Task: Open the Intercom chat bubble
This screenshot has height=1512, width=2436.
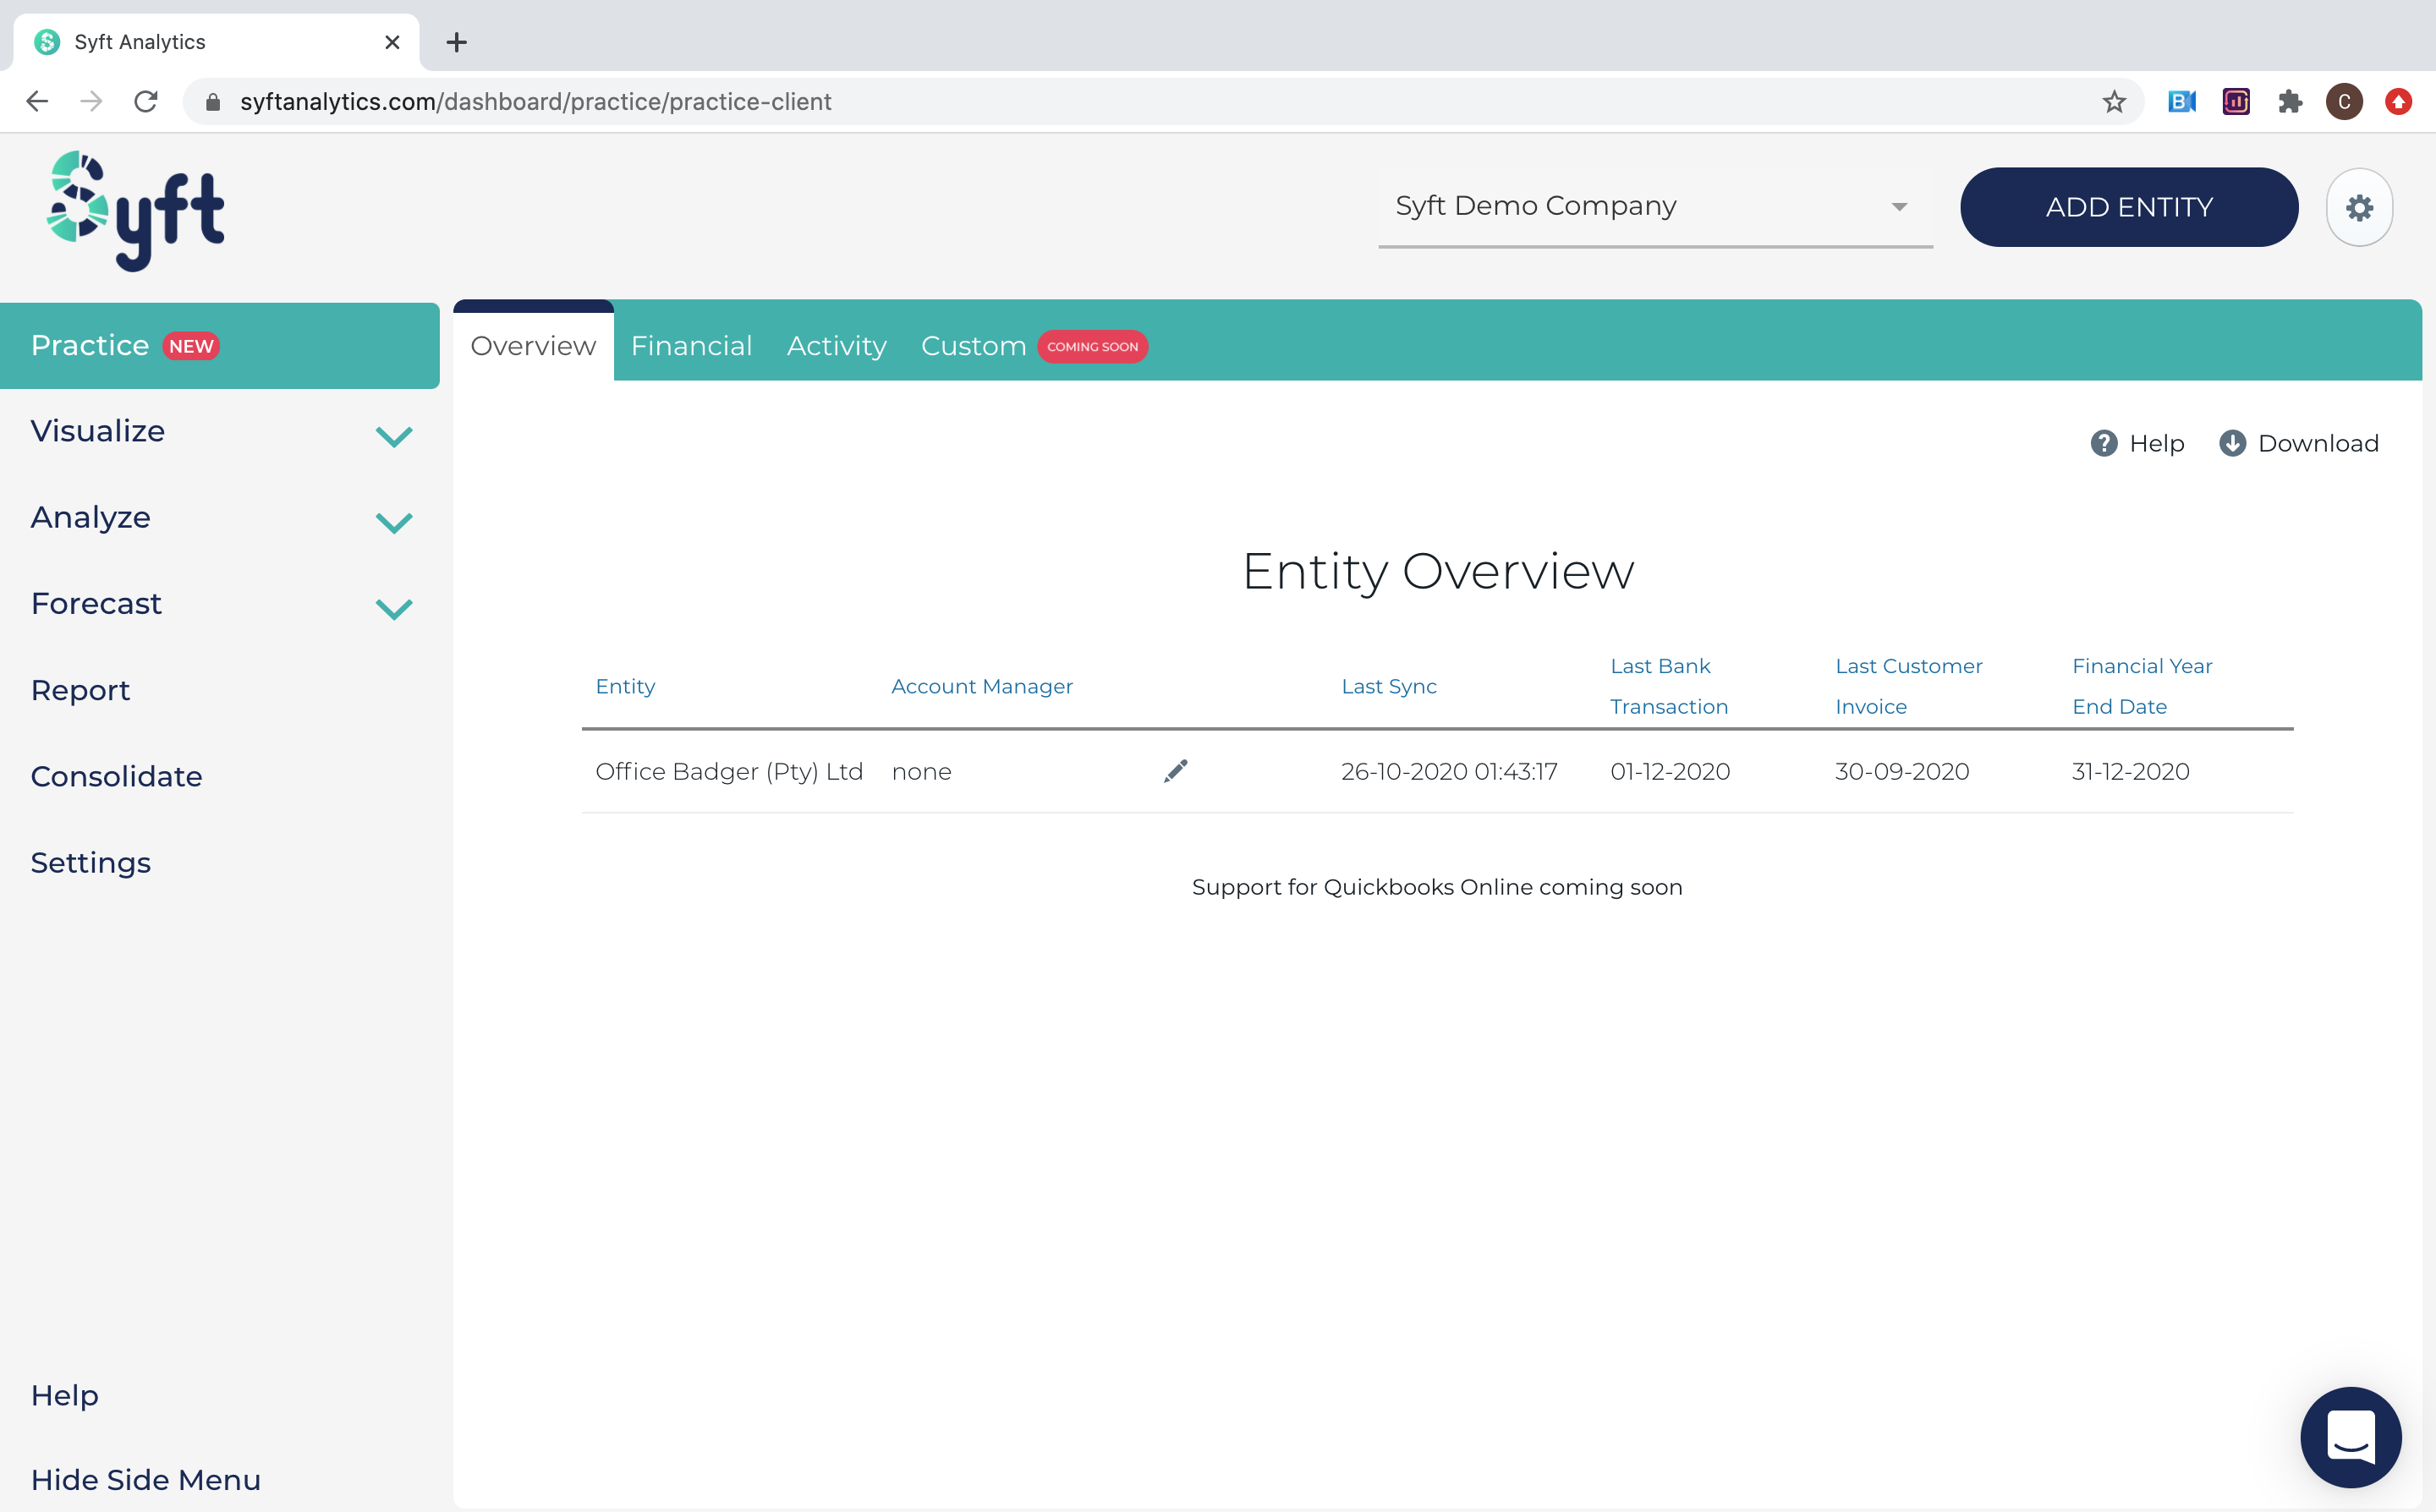Action: point(2351,1437)
